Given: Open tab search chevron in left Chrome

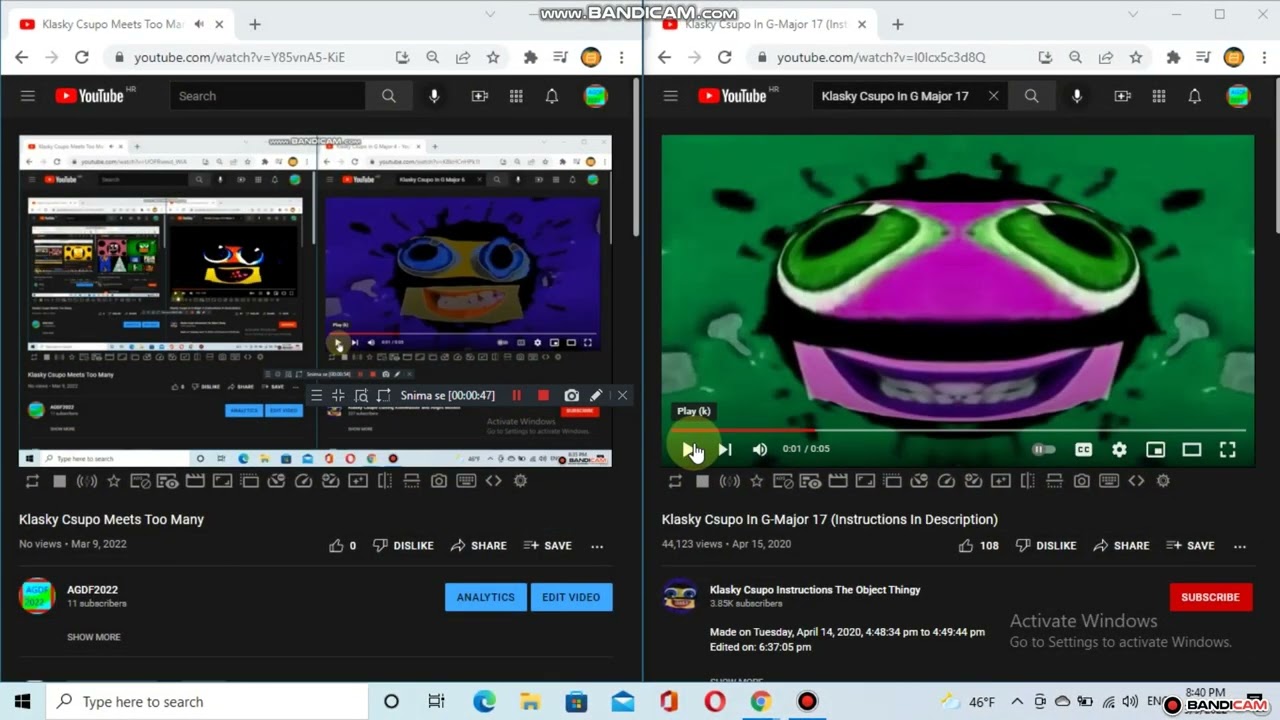Looking at the screenshot, I should coord(490,14).
